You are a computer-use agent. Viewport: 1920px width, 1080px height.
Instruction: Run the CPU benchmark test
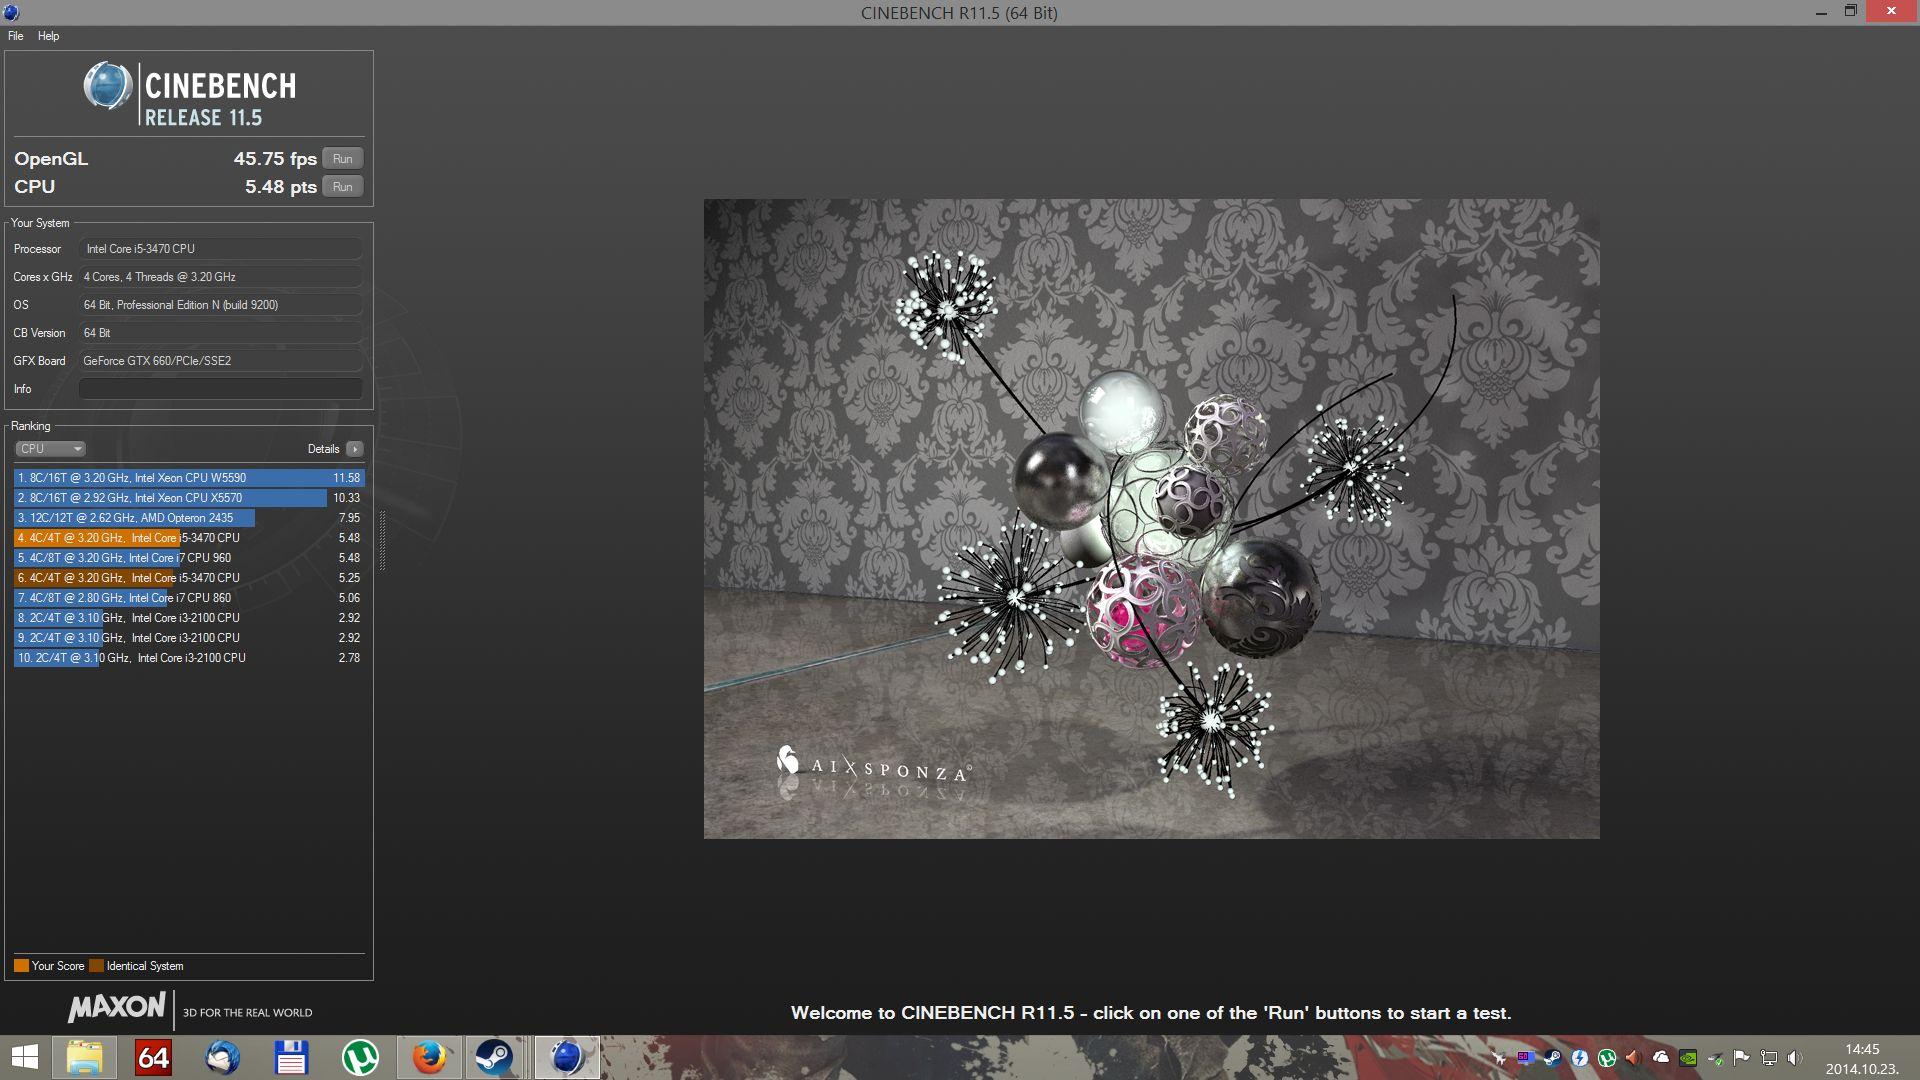coord(342,187)
